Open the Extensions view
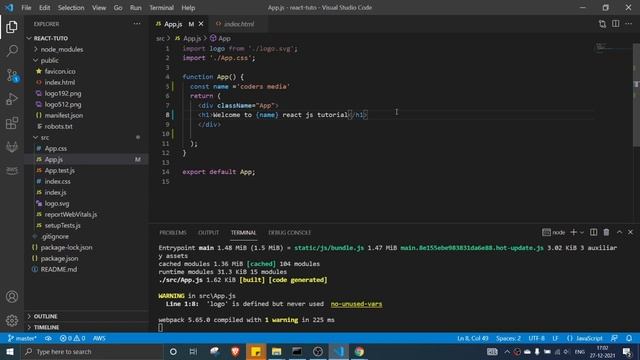 [12, 123]
